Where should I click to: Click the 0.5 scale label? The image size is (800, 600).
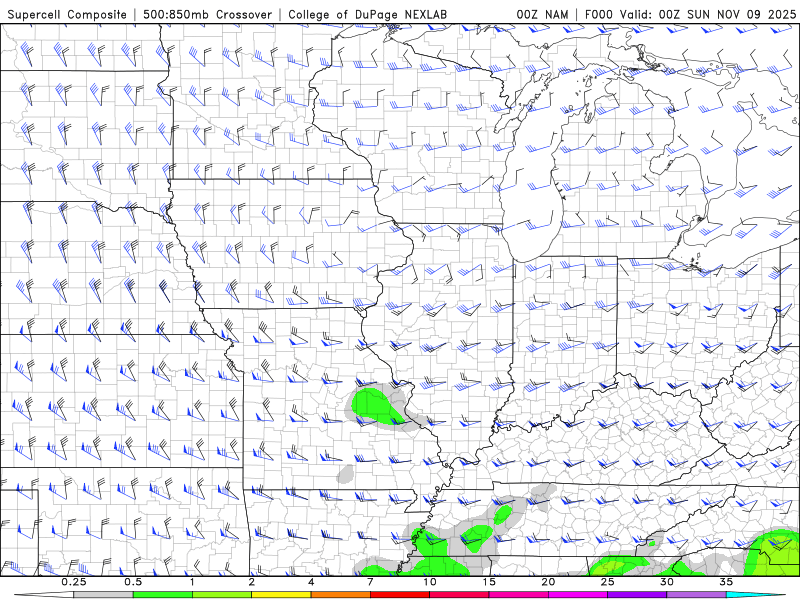pos(133,582)
